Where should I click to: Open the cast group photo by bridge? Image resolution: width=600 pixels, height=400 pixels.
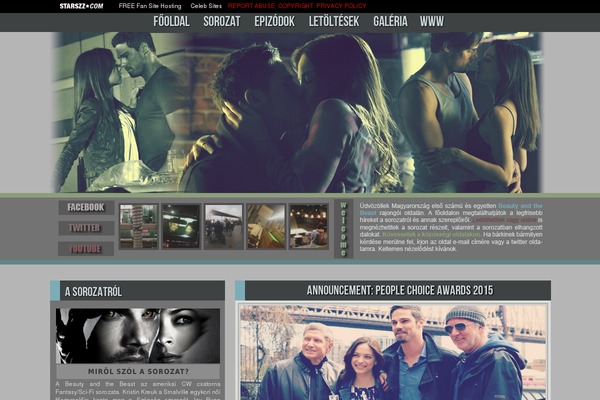(393, 352)
